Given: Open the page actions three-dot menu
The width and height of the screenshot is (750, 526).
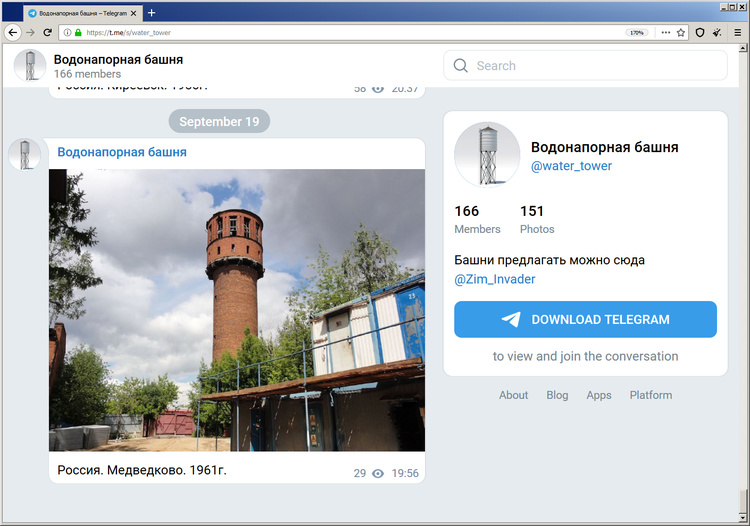Looking at the screenshot, I should [x=666, y=33].
